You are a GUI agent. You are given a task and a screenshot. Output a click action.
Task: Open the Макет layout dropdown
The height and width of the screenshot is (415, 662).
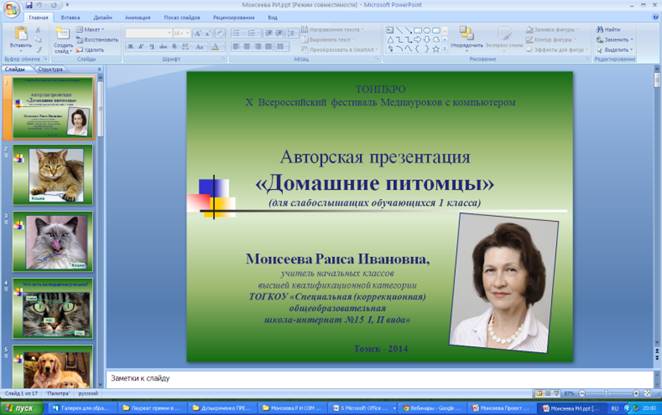tap(90, 30)
